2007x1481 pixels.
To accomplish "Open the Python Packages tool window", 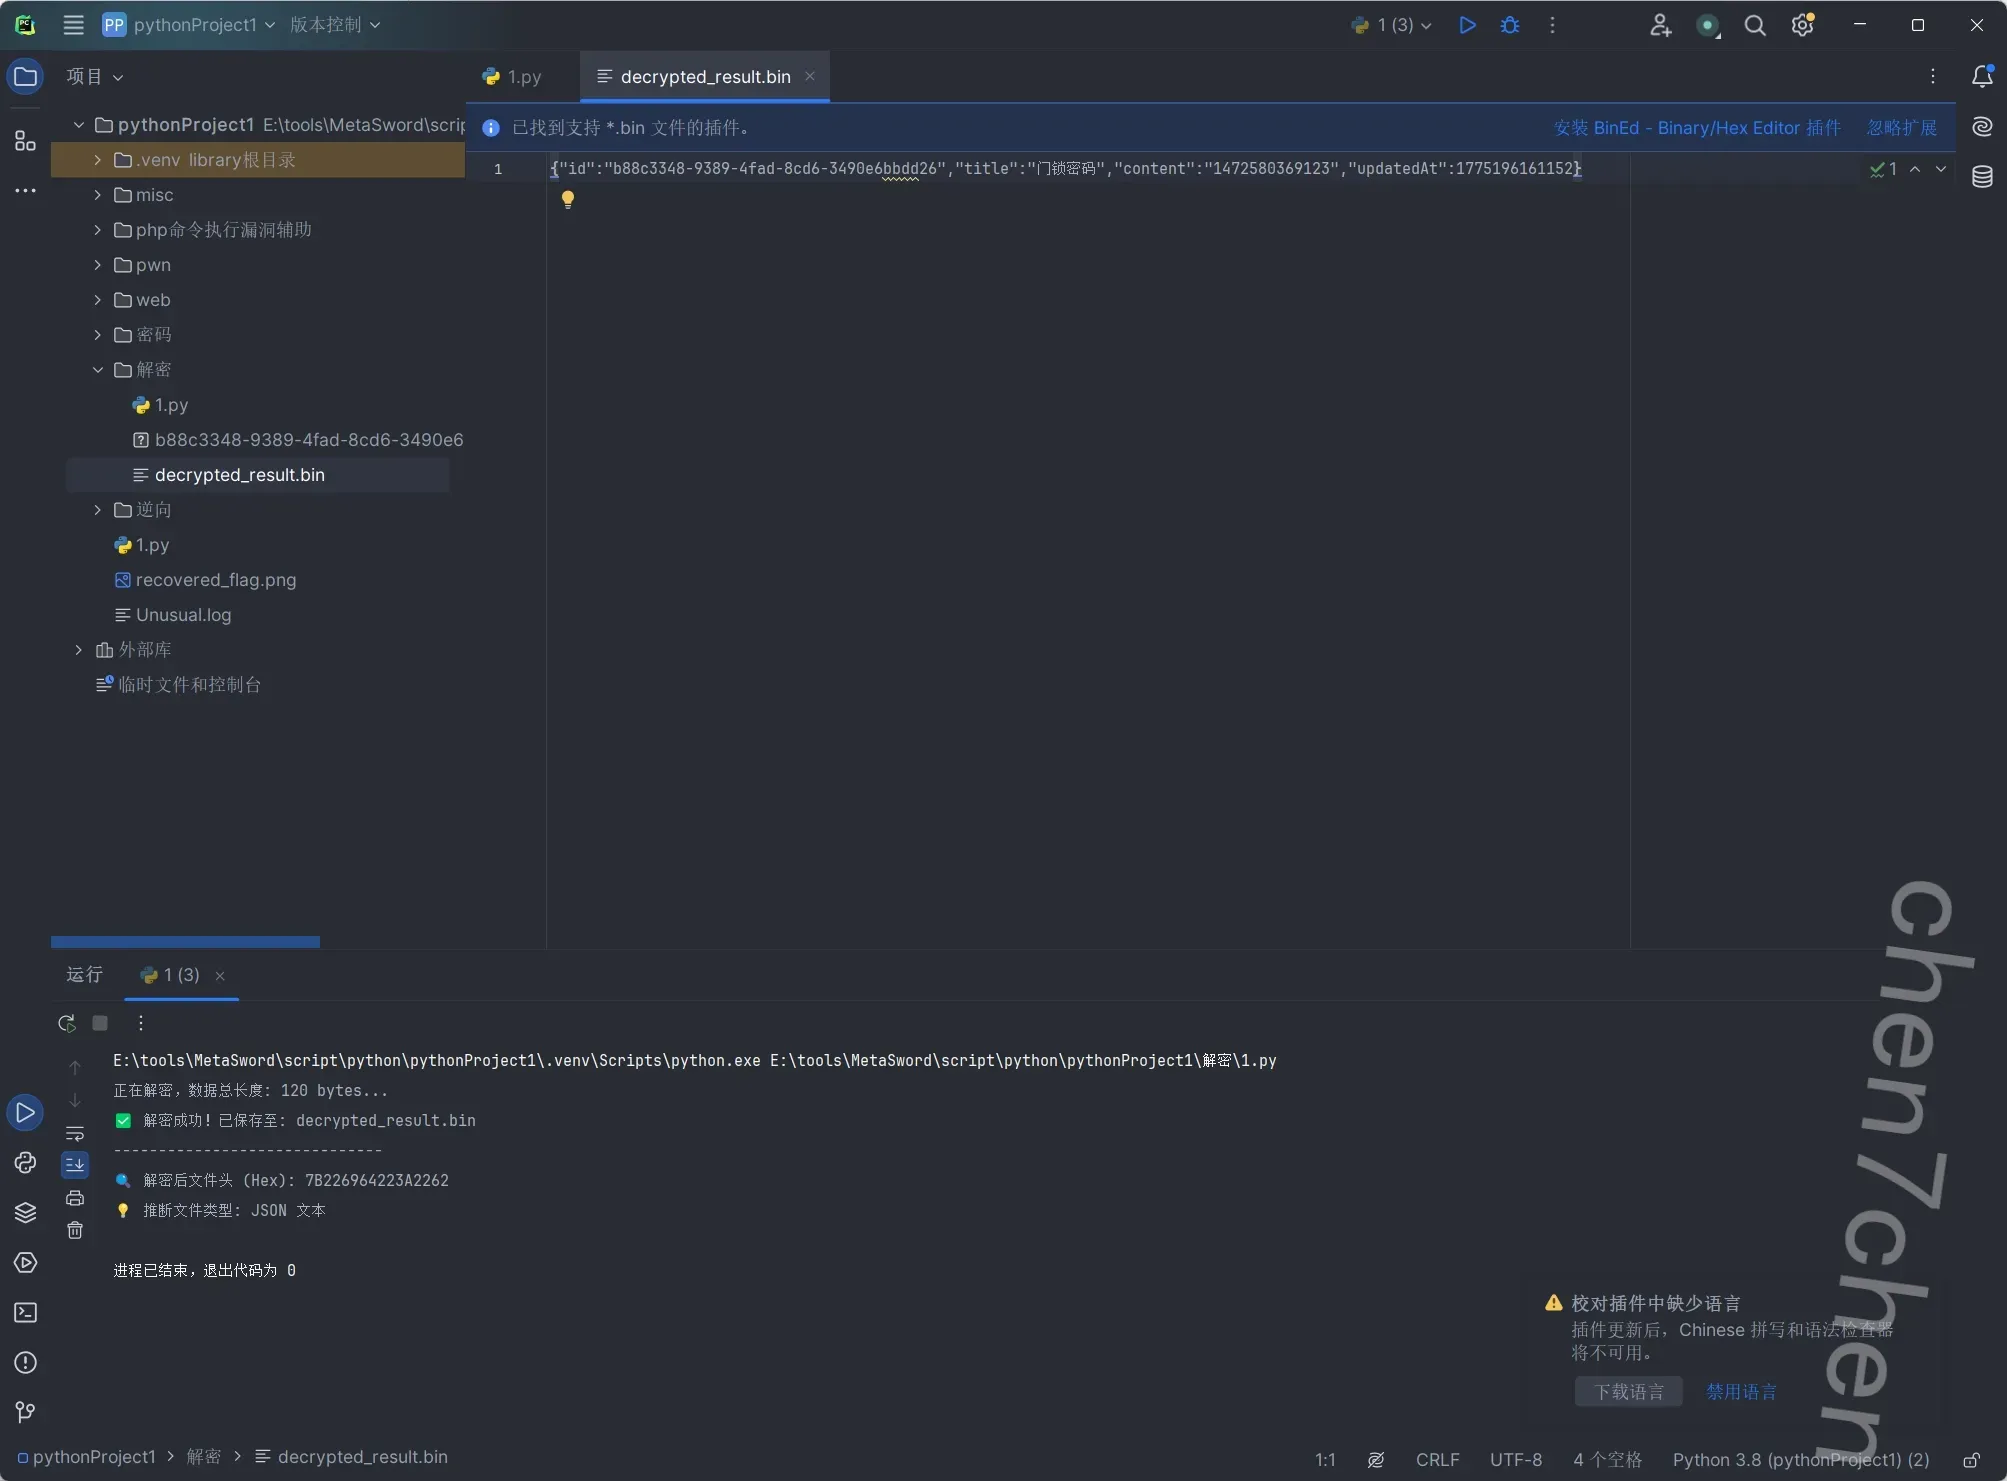I will 25,1212.
